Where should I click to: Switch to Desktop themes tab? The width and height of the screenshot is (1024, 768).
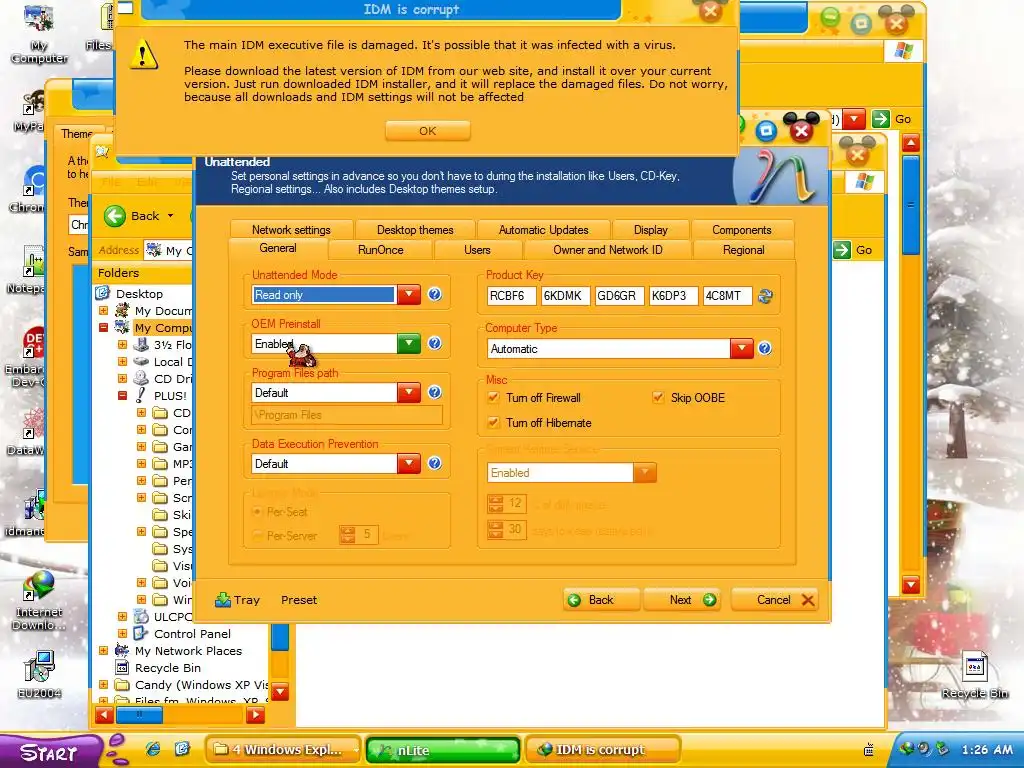415,230
